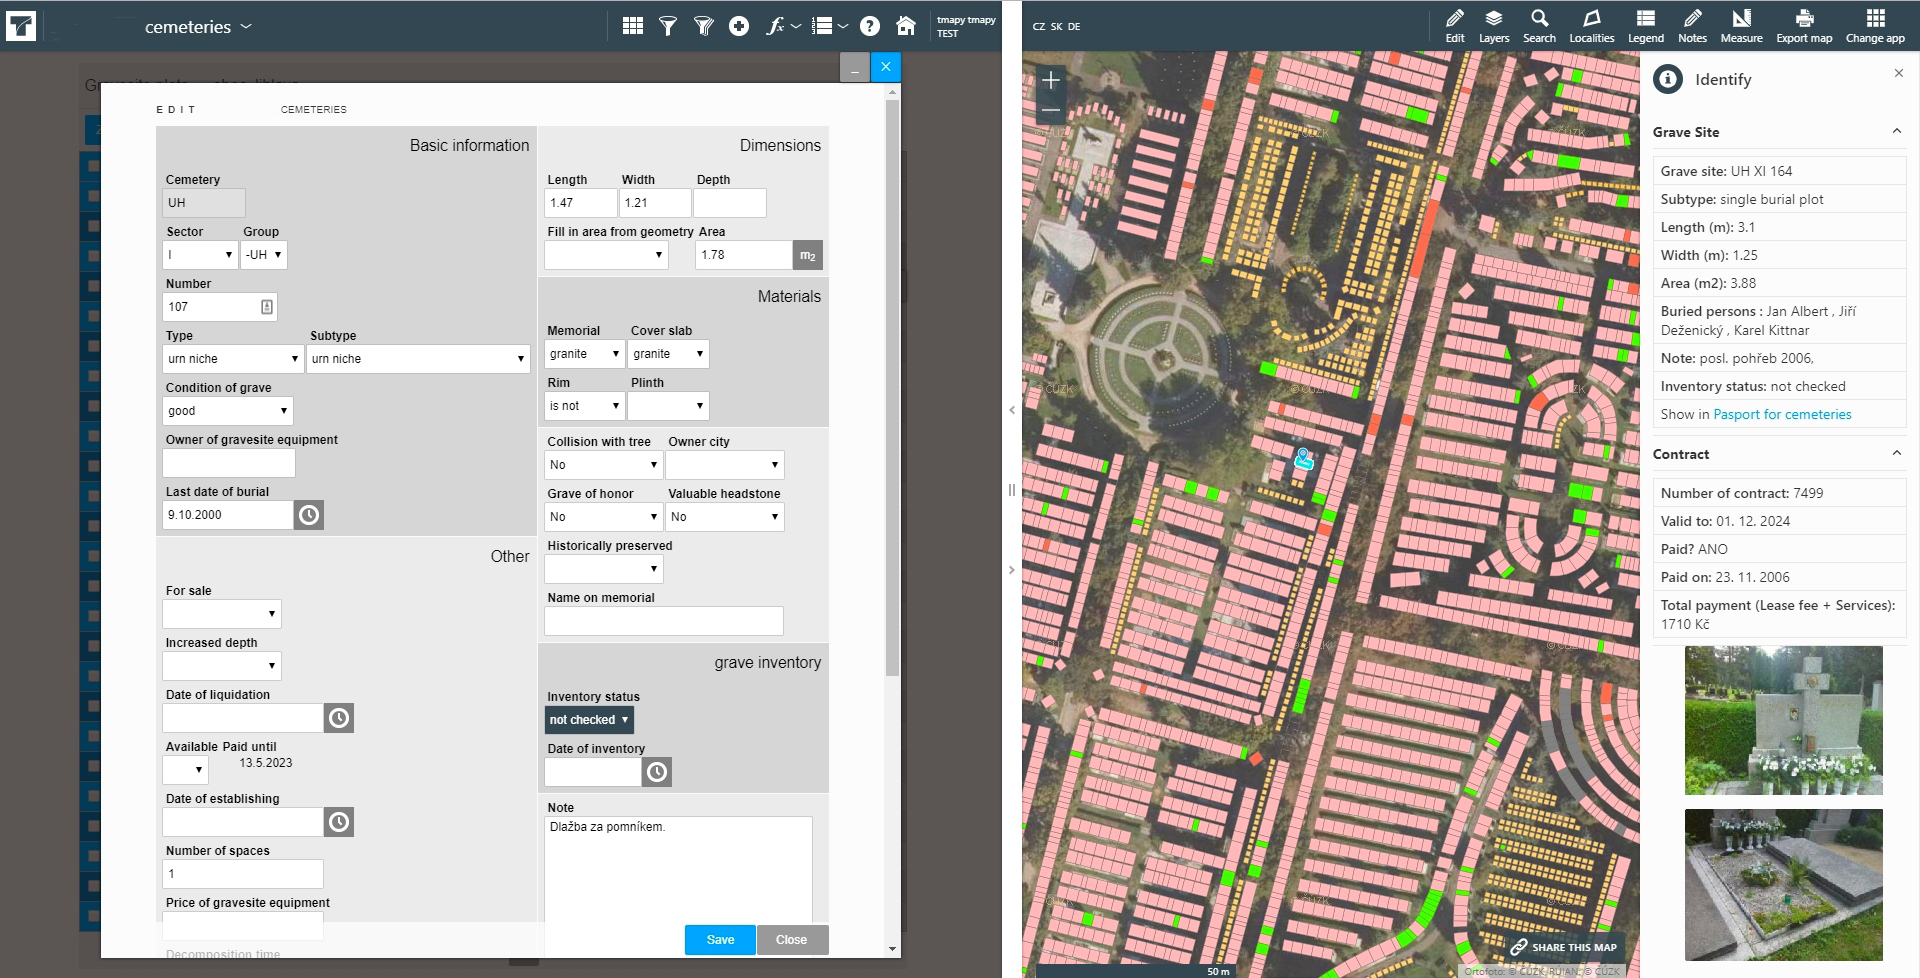Open the numbered list menu
This screenshot has height=978, width=1920.
[x=829, y=26]
